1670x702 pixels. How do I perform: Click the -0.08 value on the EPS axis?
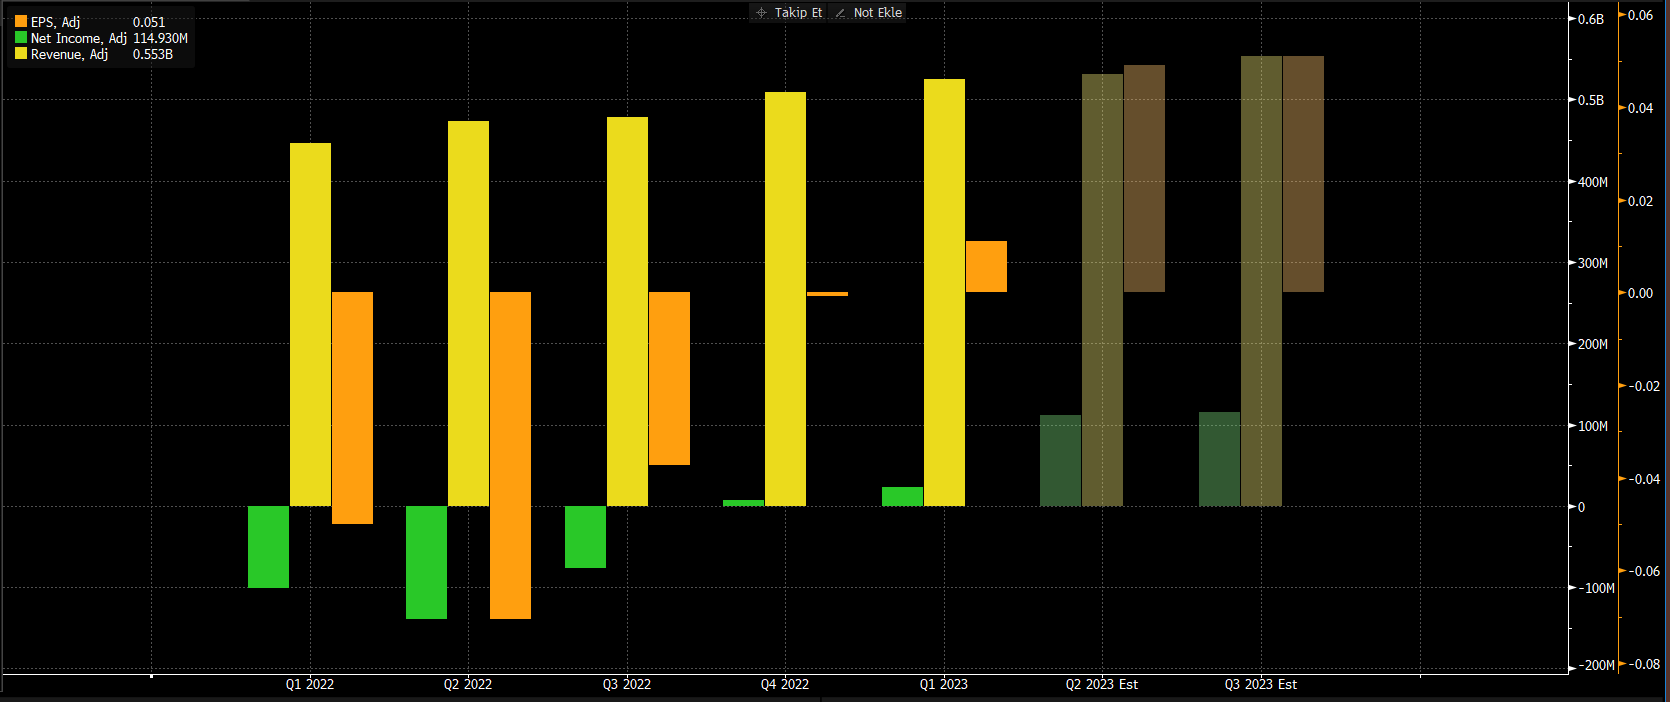point(1643,664)
